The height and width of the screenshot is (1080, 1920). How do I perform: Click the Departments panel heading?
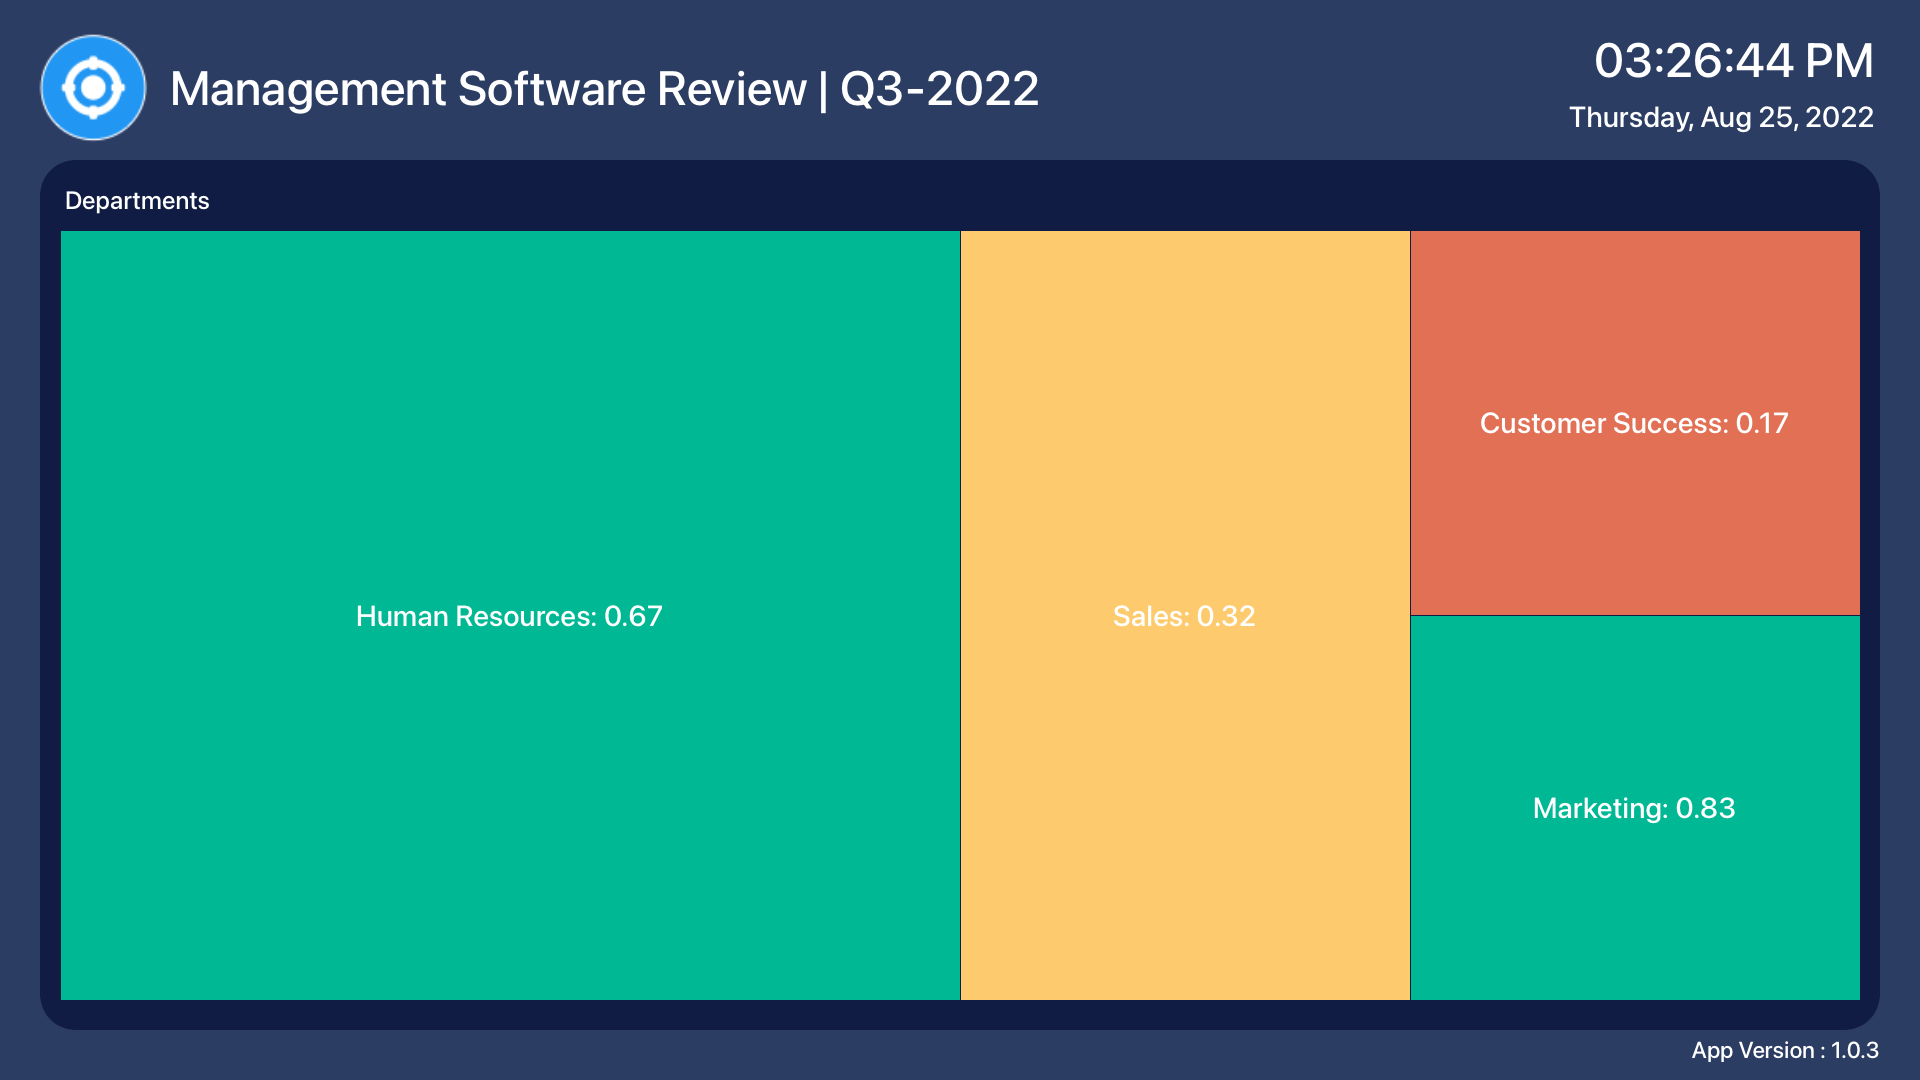pyautogui.click(x=137, y=201)
